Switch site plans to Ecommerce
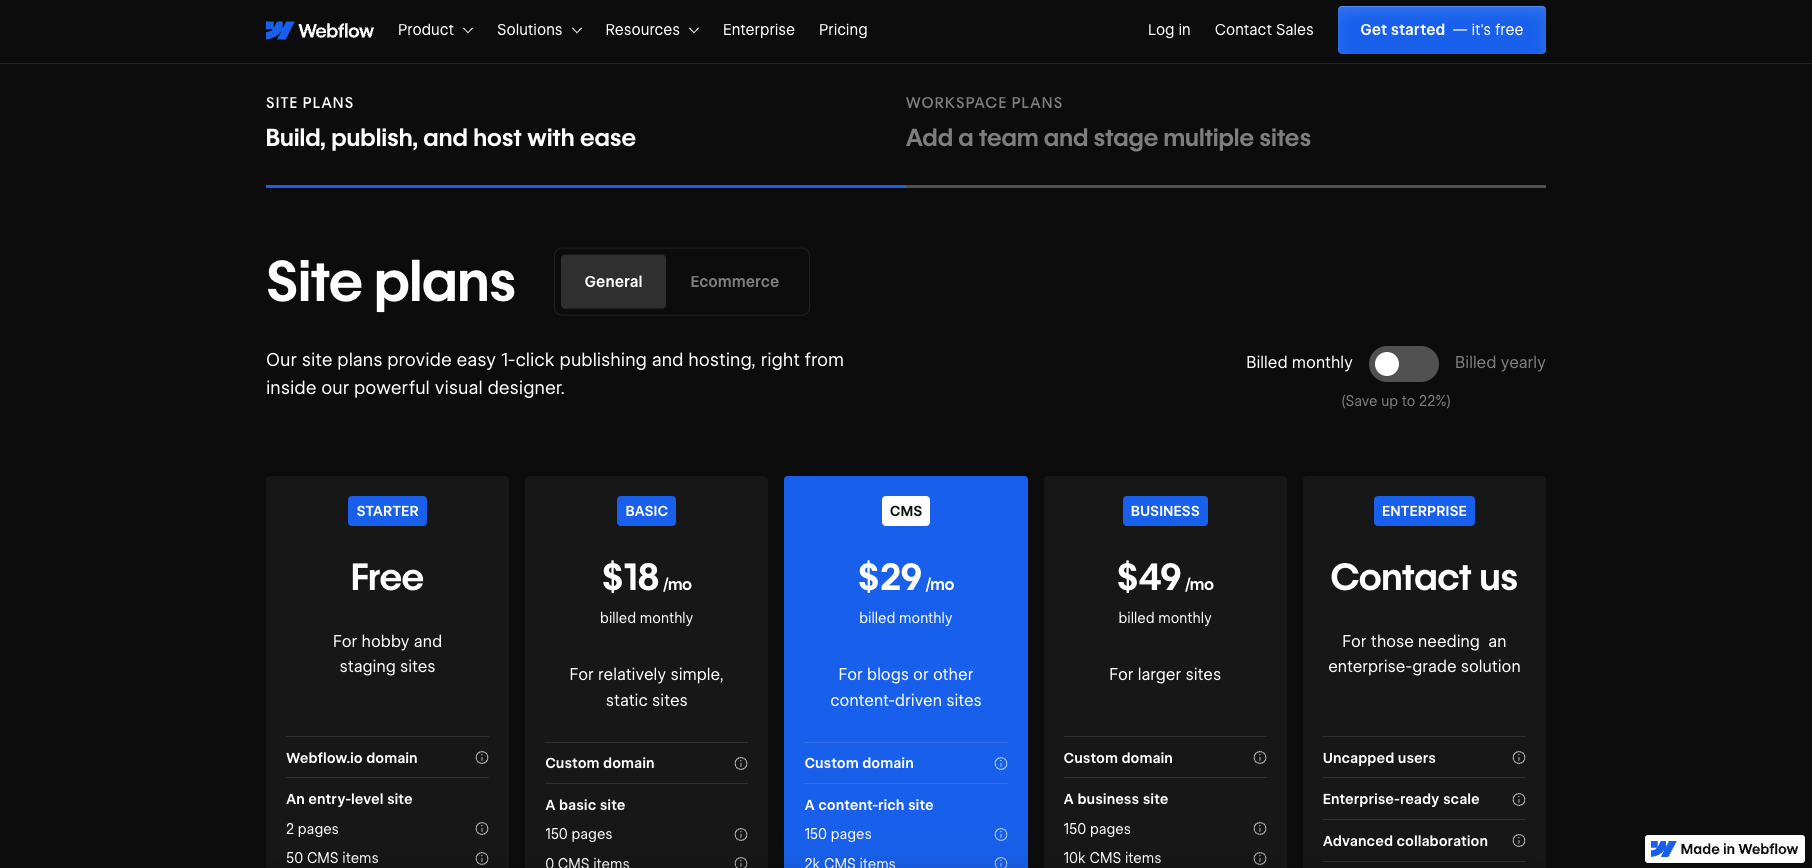 pyautogui.click(x=734, y=282)
